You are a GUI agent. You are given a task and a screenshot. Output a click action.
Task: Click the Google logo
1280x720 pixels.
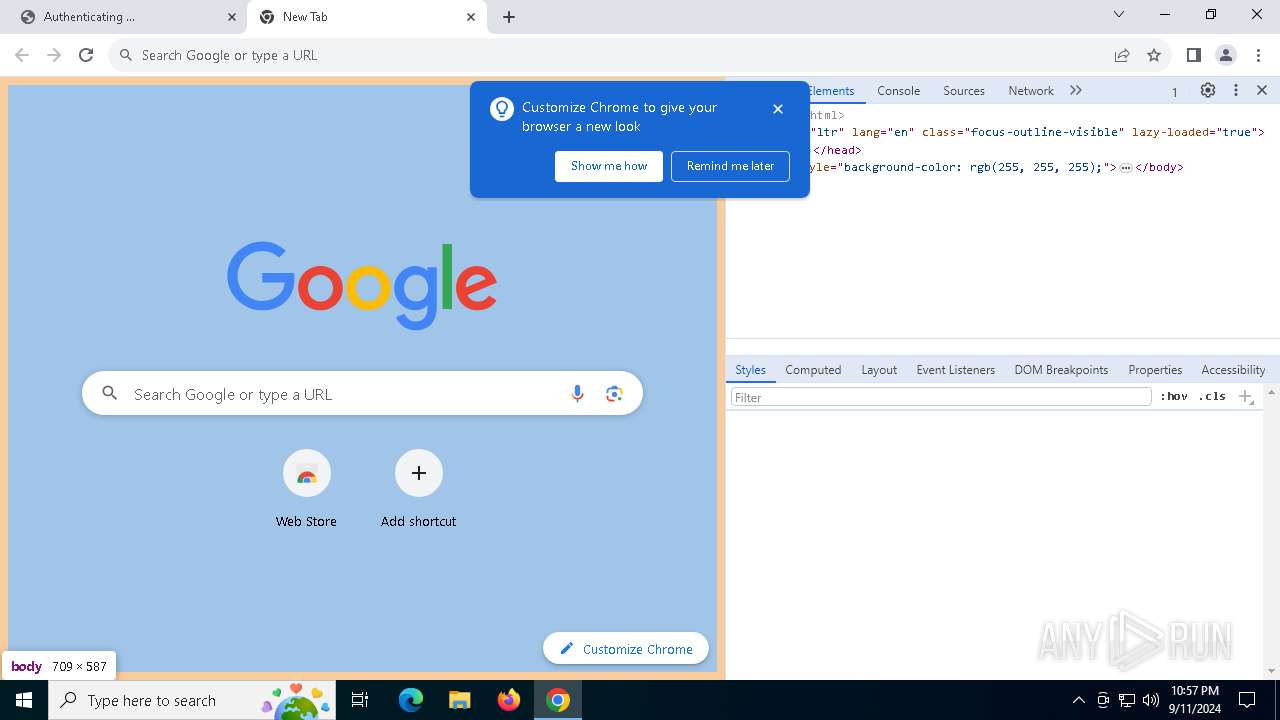point(362,285)
